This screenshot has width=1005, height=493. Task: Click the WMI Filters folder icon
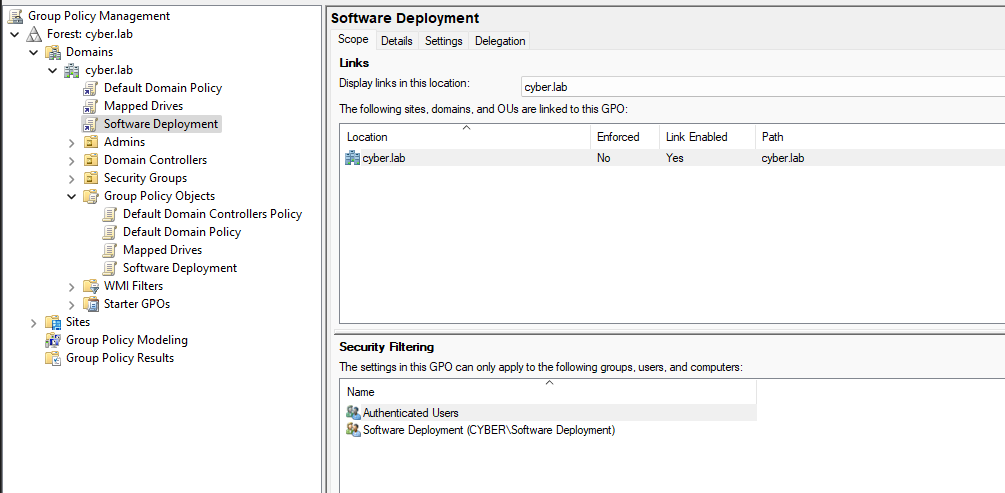91,286
